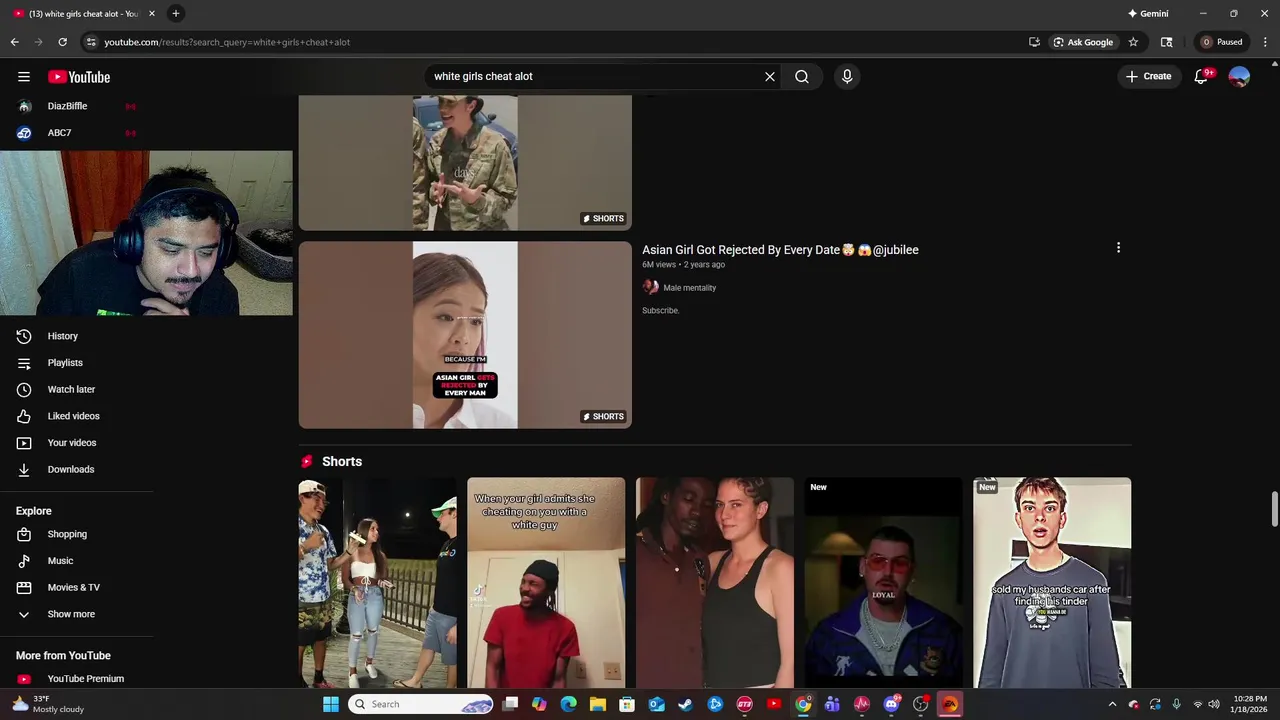Image resolution: width=1280 pixels, height=720 pixels.
Task: Open Windows Start menu
Action: point(331,704)
